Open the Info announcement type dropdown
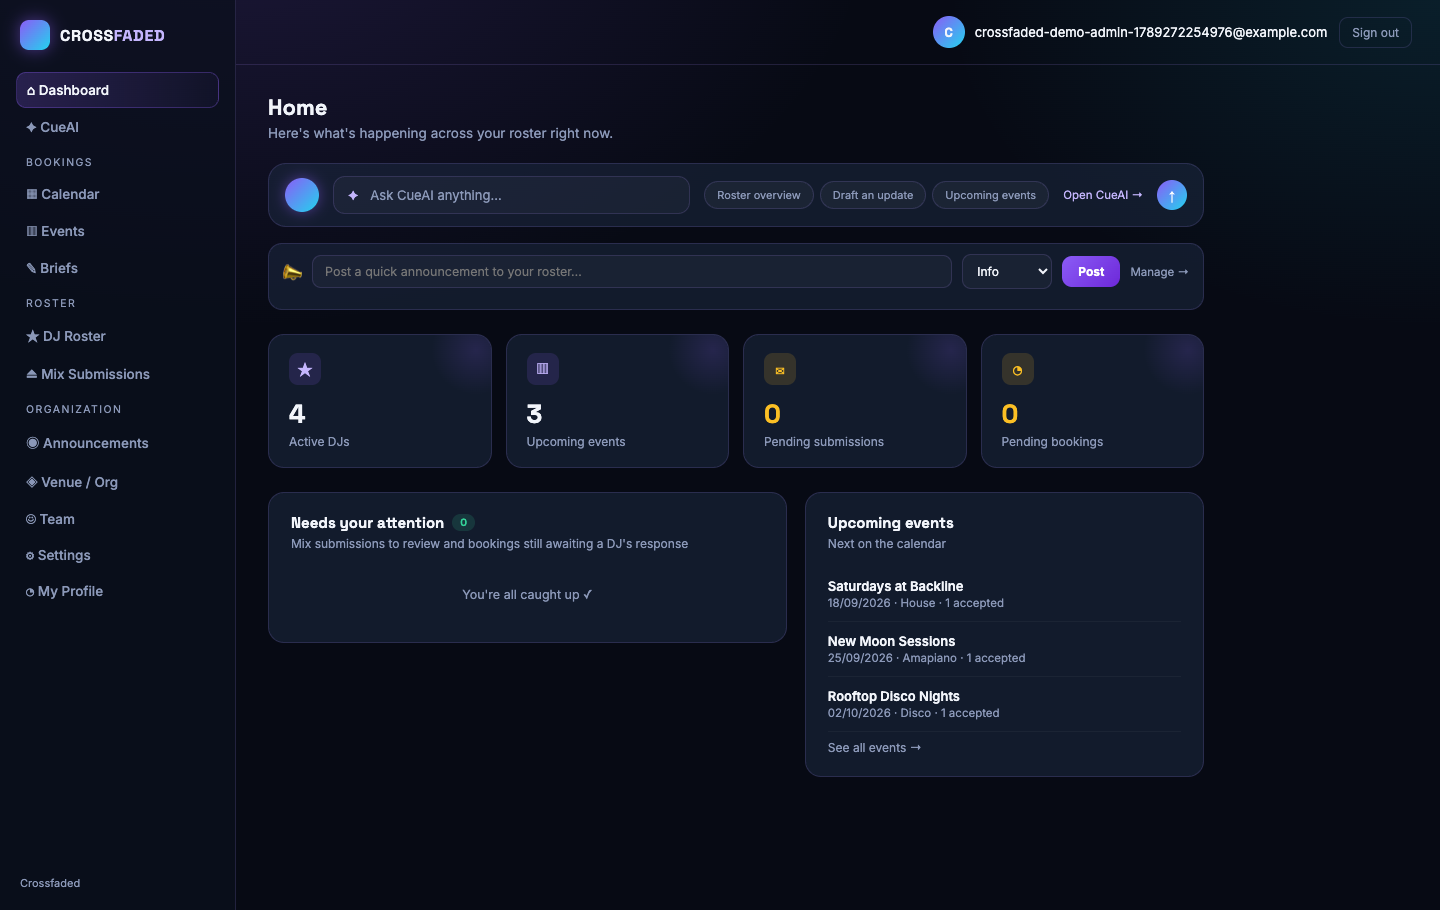 coord(1007,271)
